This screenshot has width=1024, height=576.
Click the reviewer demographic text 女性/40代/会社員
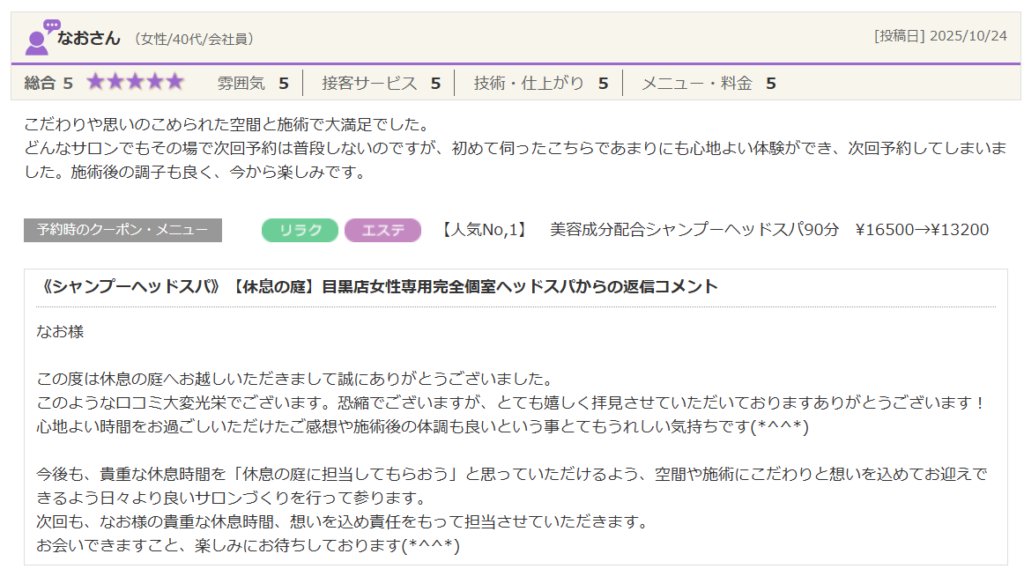193,39
